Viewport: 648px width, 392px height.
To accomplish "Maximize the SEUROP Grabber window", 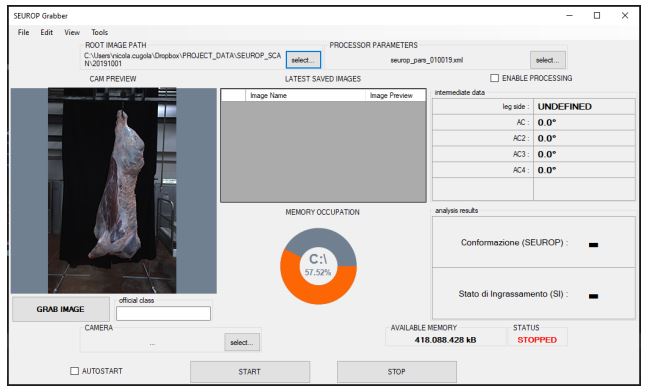I will [597, 16].
